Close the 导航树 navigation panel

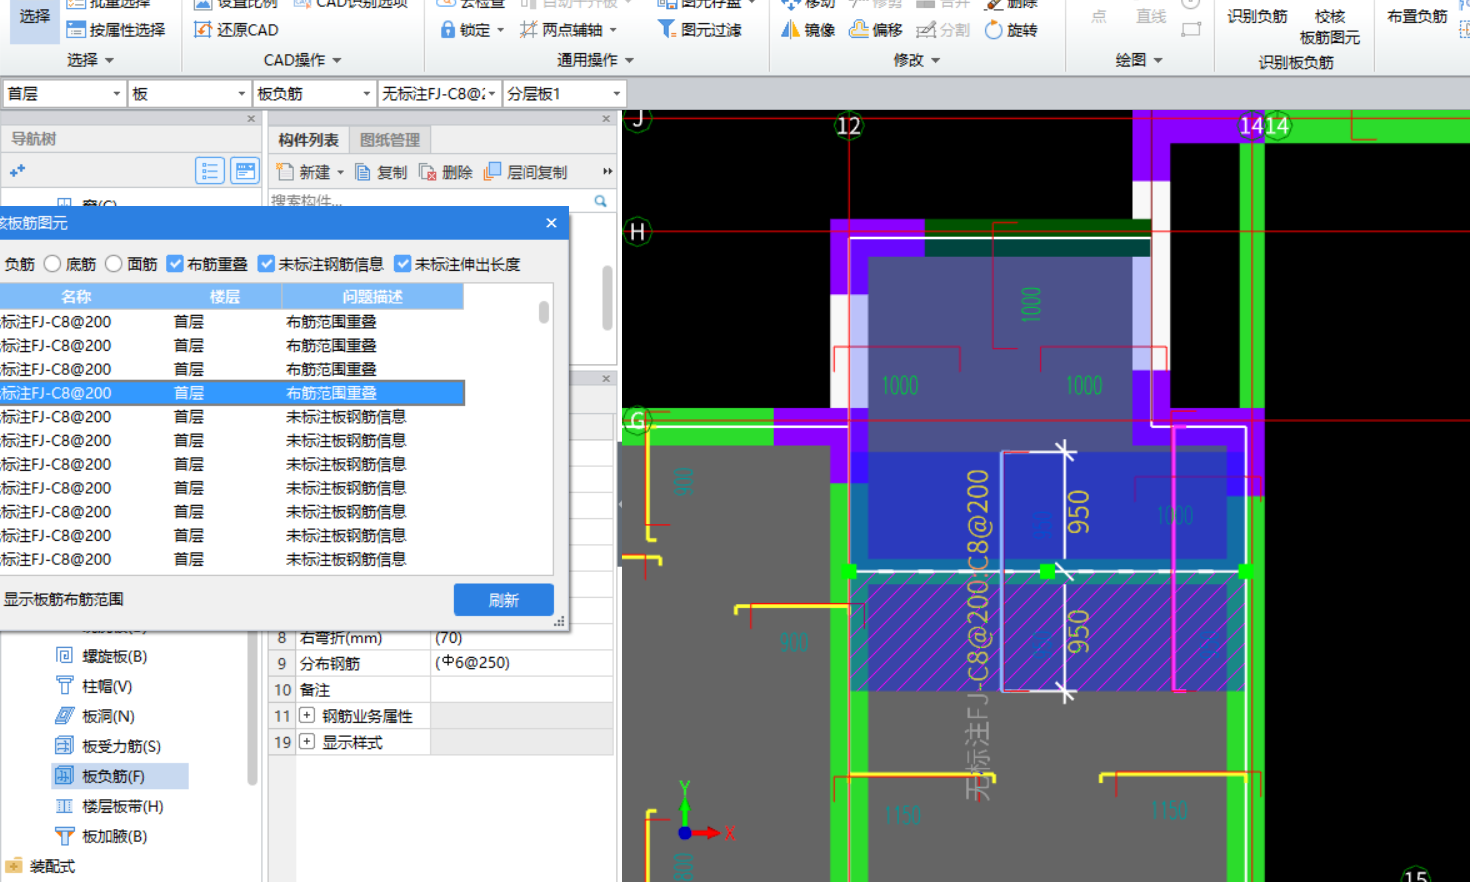click(251, 119)
